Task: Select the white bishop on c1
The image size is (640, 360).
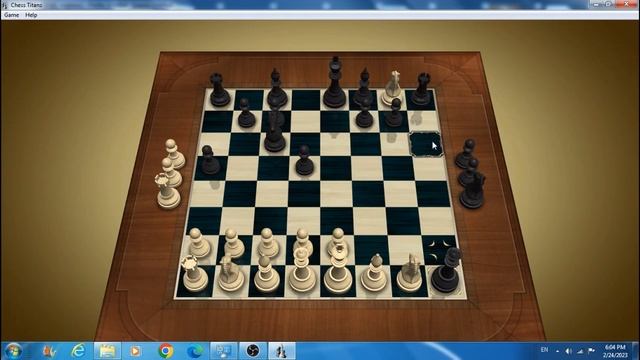Action: click(x=267, y=273)
